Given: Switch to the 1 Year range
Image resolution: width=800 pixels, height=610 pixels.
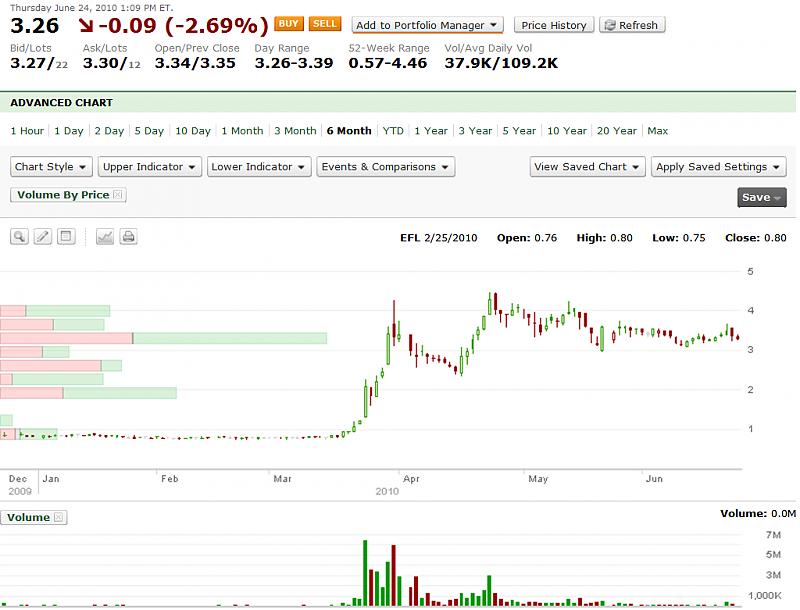Looking at the screenshot, I should [431, 131].
